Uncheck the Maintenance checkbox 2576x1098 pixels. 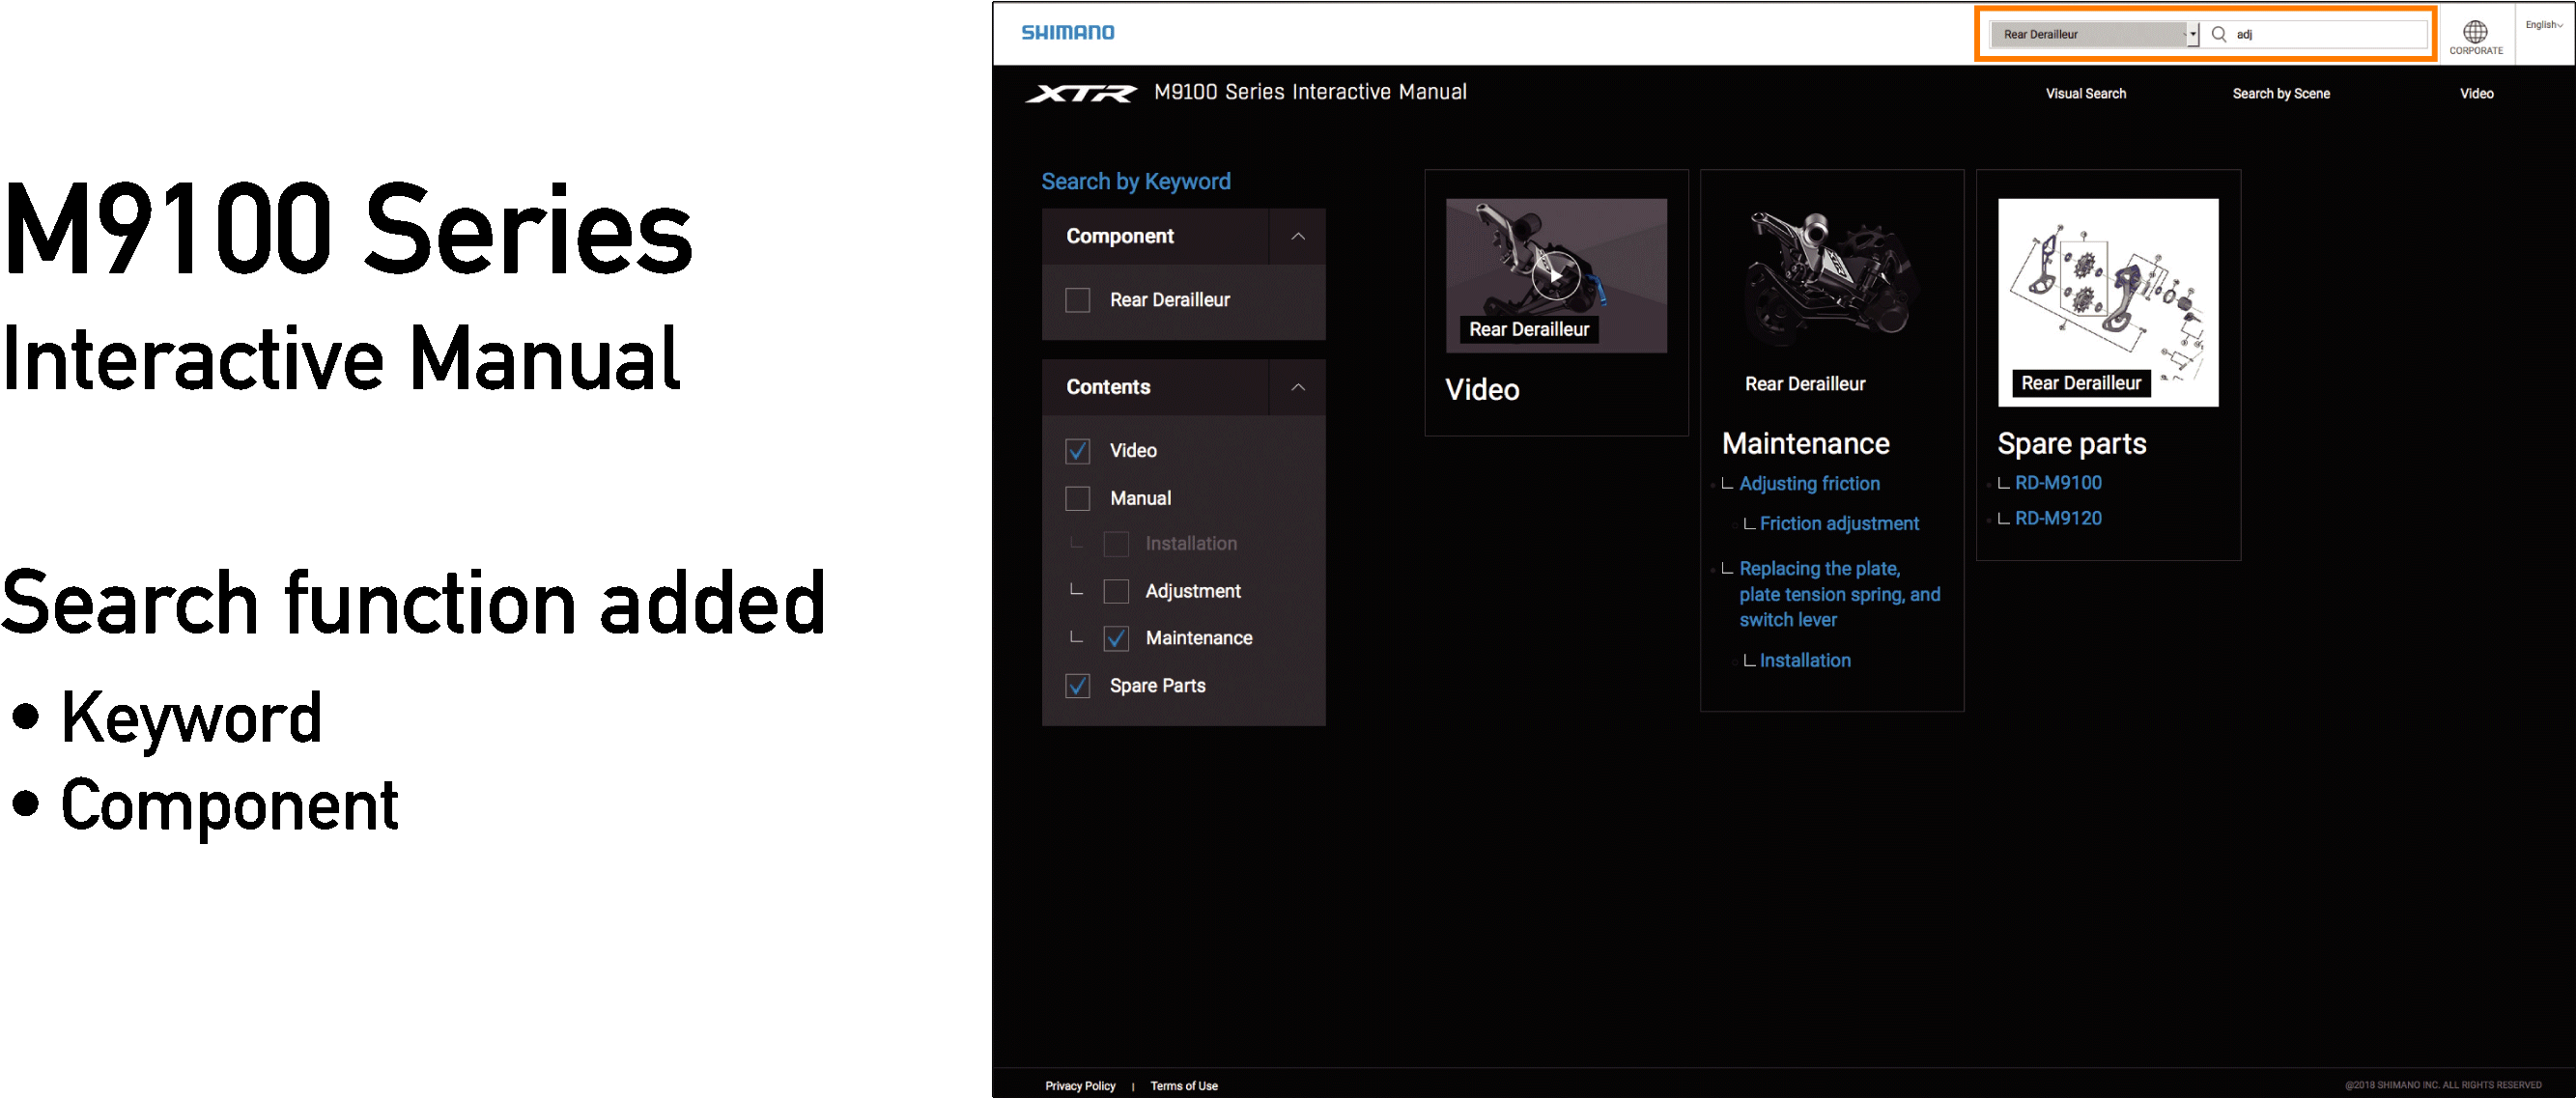point(1116,638)
